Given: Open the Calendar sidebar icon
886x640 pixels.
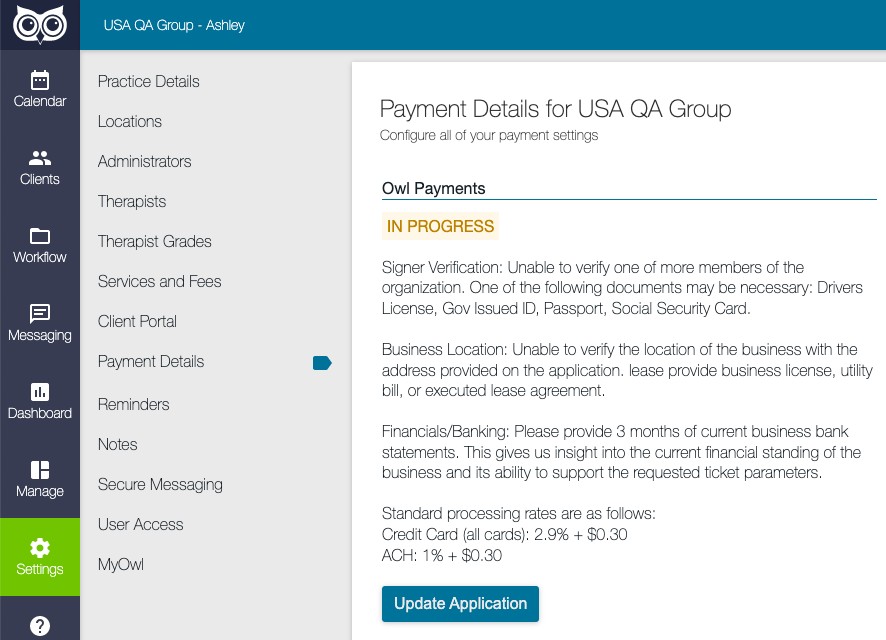Looking at the screenshot, I should (40, 80).
